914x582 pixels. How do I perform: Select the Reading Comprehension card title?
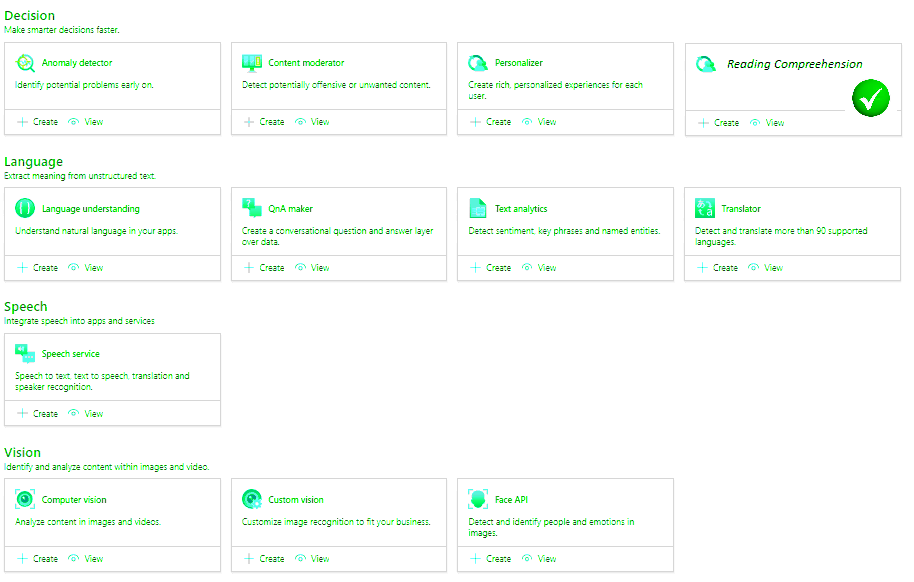click(794, 64)
